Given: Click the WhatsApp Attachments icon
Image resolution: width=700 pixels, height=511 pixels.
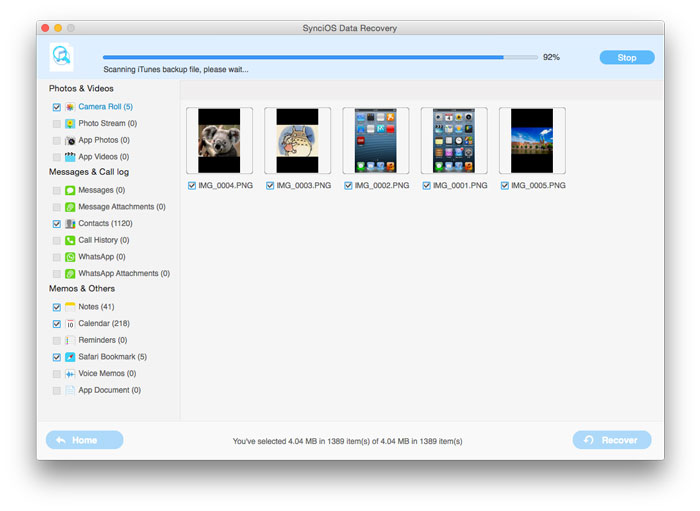Looking at the screenshot, I should pyautogui.click(x=70, y=274).
